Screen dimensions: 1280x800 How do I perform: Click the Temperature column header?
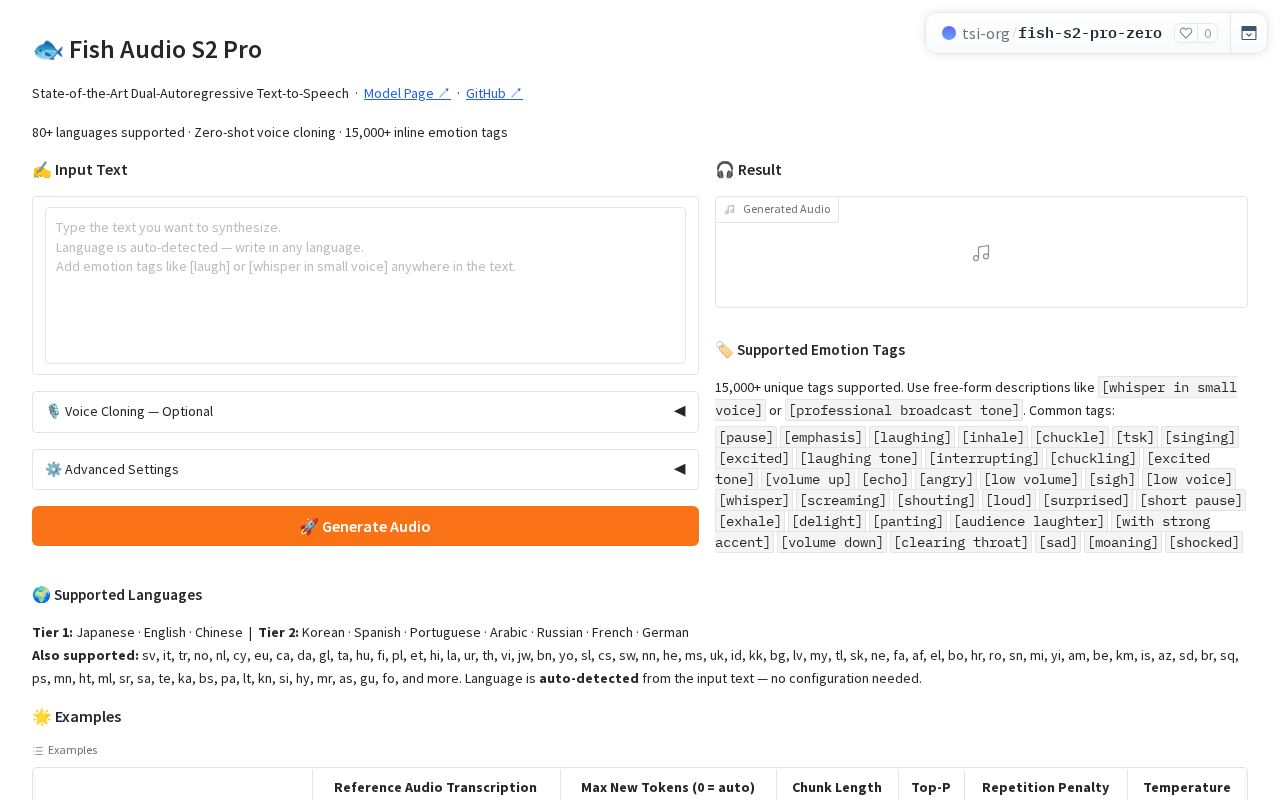(1187, 787)
